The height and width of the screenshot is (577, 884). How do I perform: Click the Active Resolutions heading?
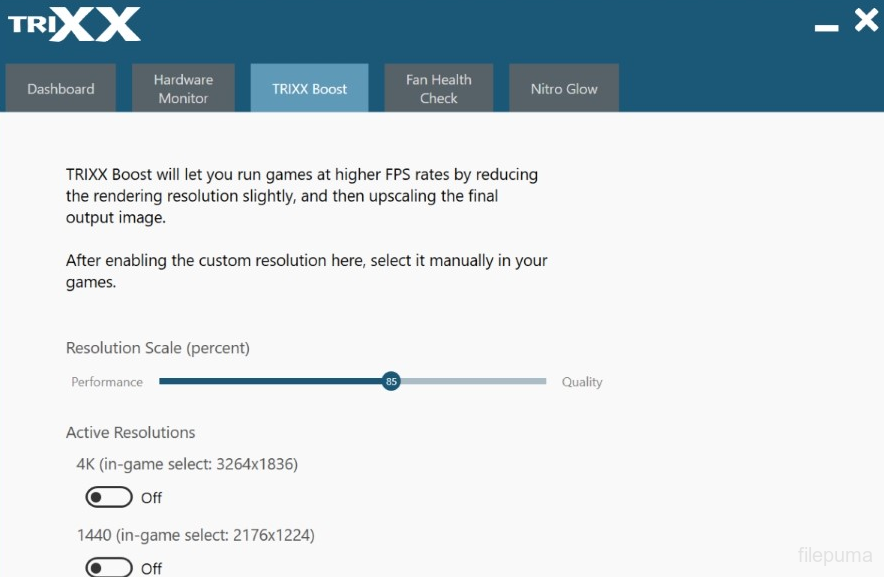[x=130, y=433]
